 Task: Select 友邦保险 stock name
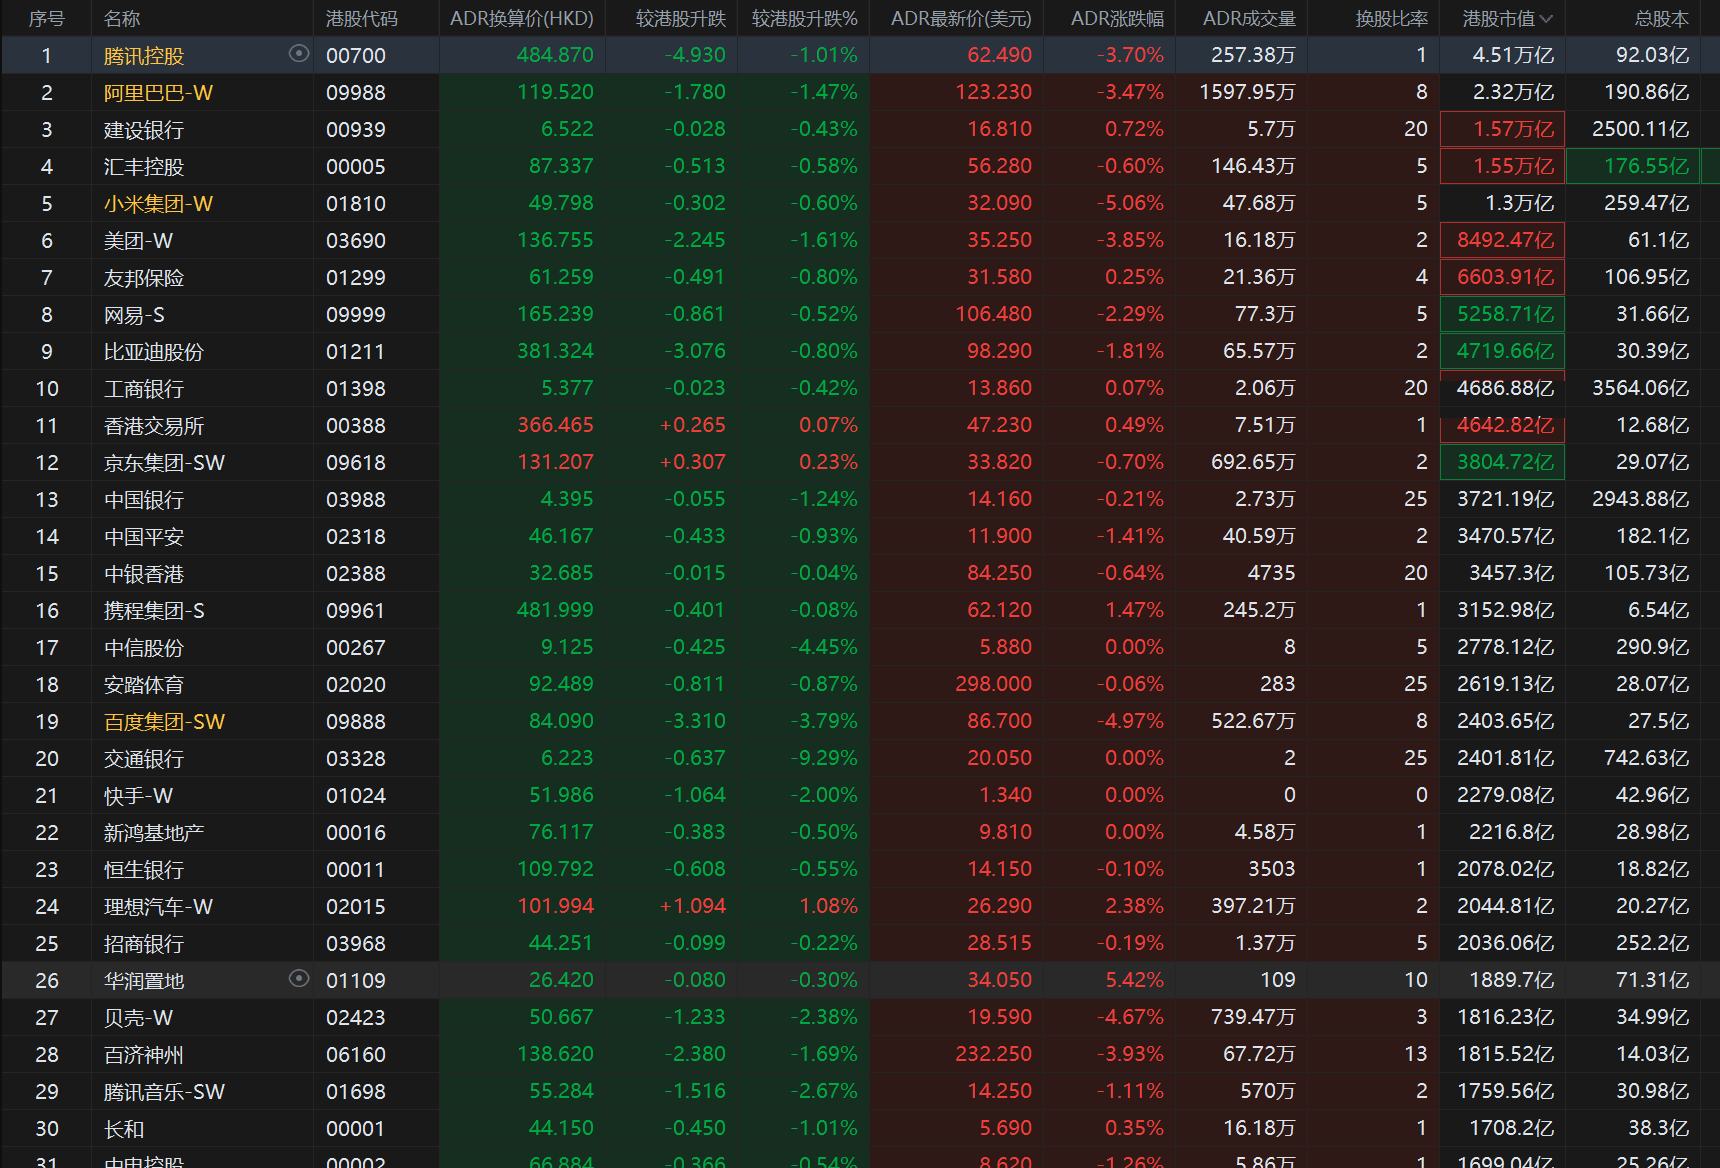click(x=144, y=278)
